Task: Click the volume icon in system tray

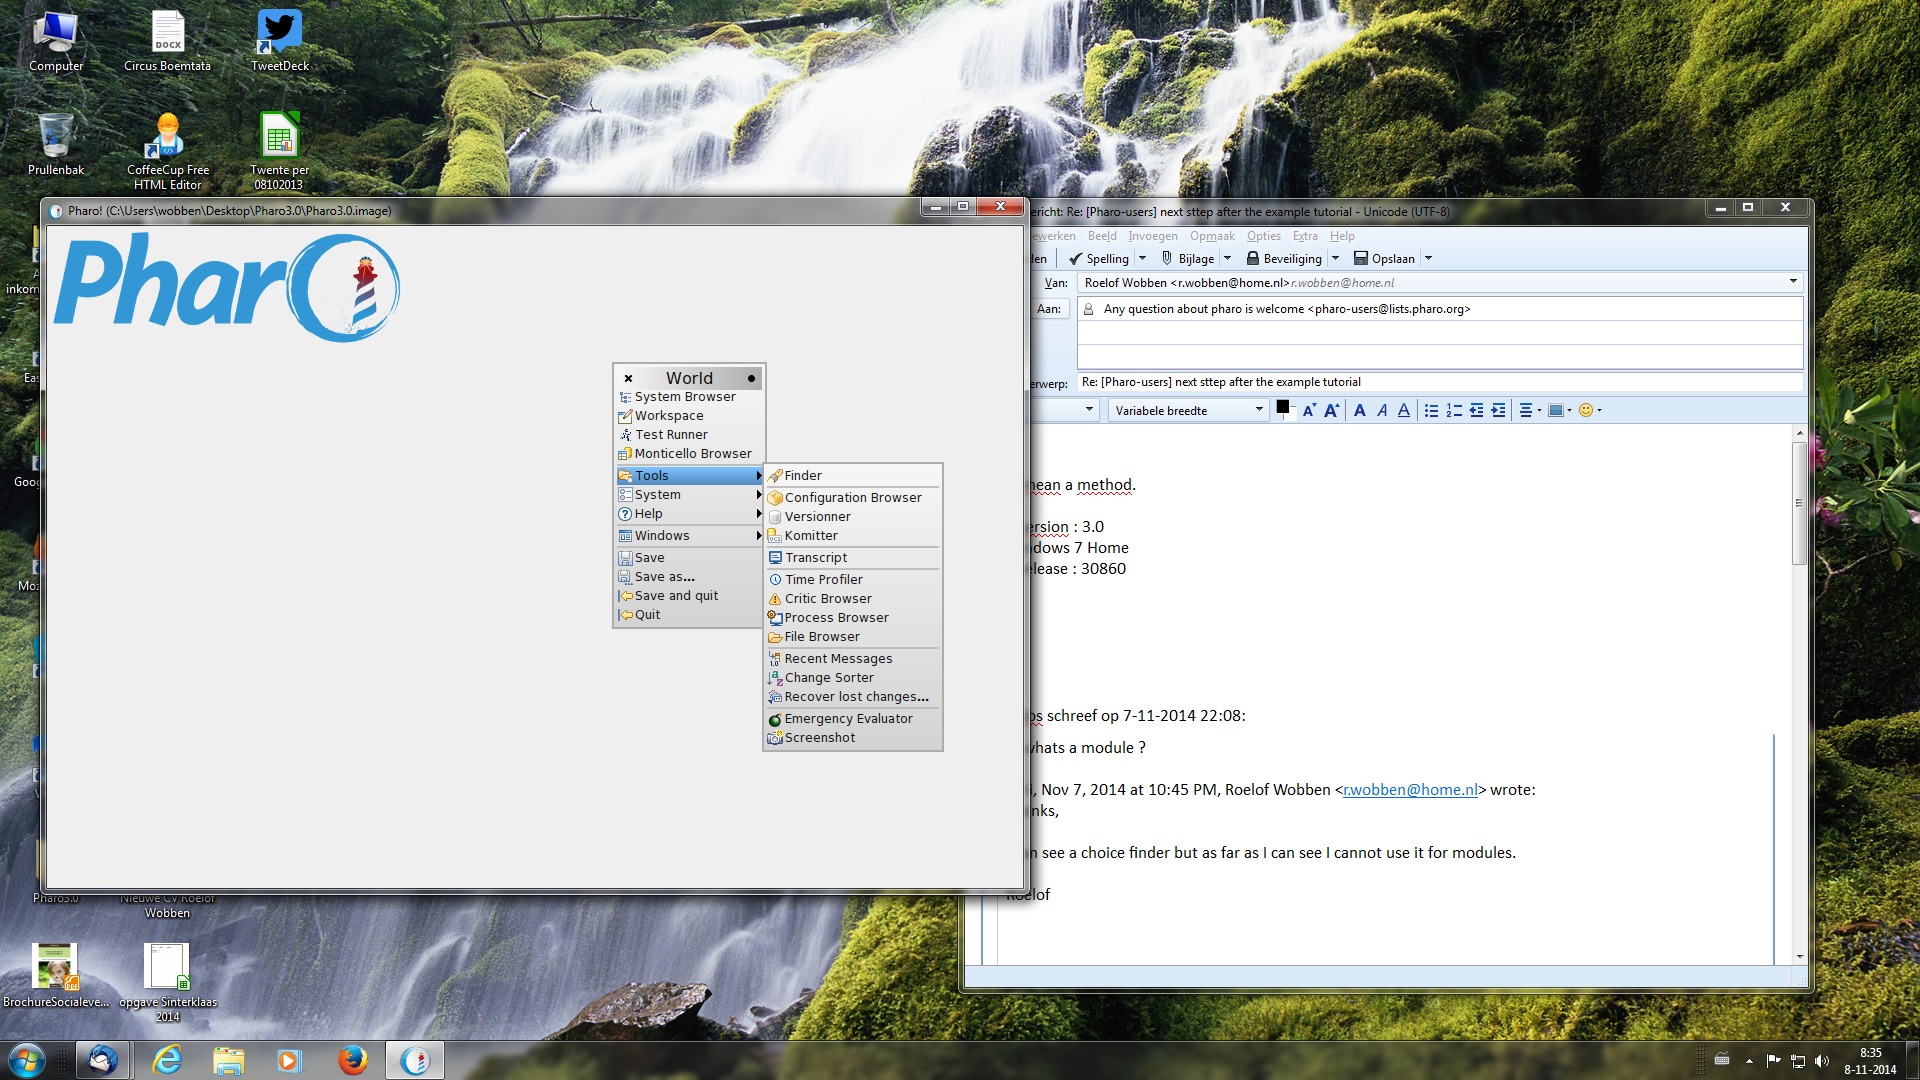Action: tap(1822, 1061)
